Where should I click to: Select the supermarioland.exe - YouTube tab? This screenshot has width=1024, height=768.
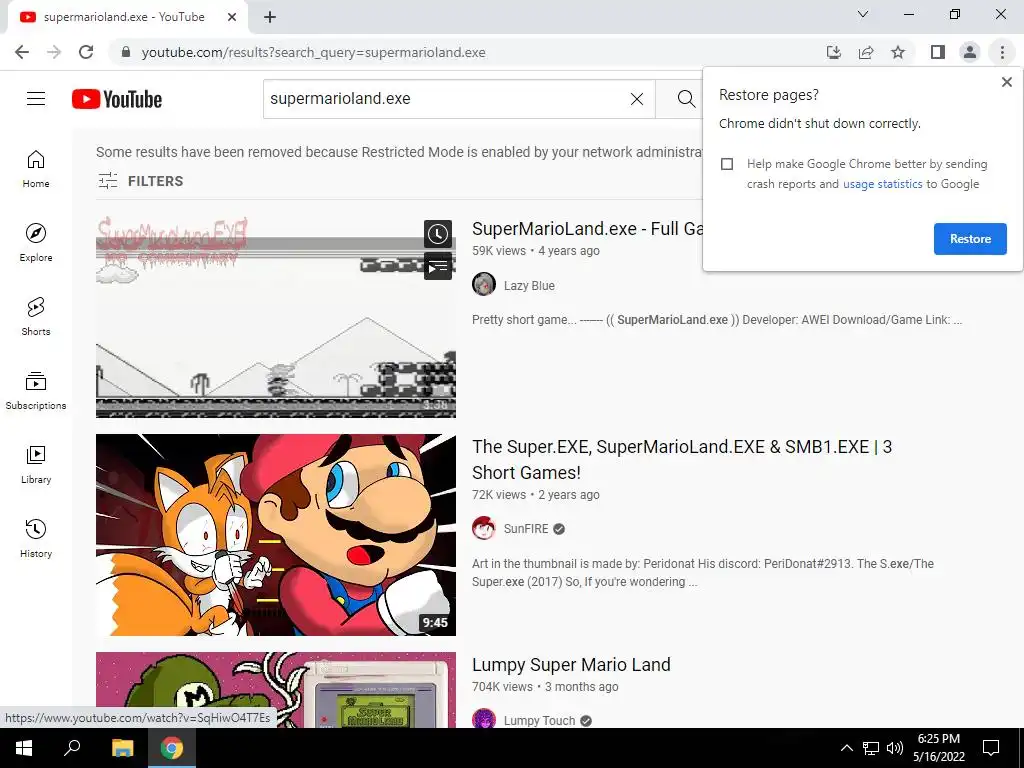(124, 17)
